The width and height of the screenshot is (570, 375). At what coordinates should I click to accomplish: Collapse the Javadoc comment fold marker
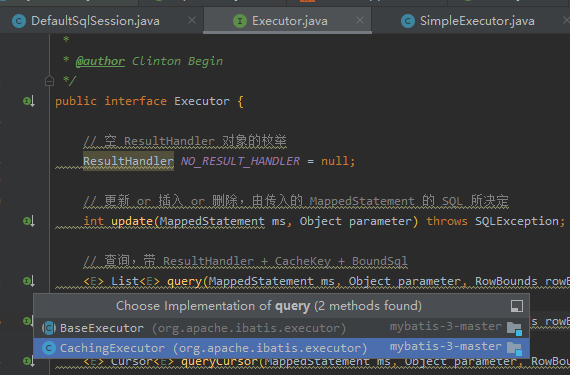(49, 81)
